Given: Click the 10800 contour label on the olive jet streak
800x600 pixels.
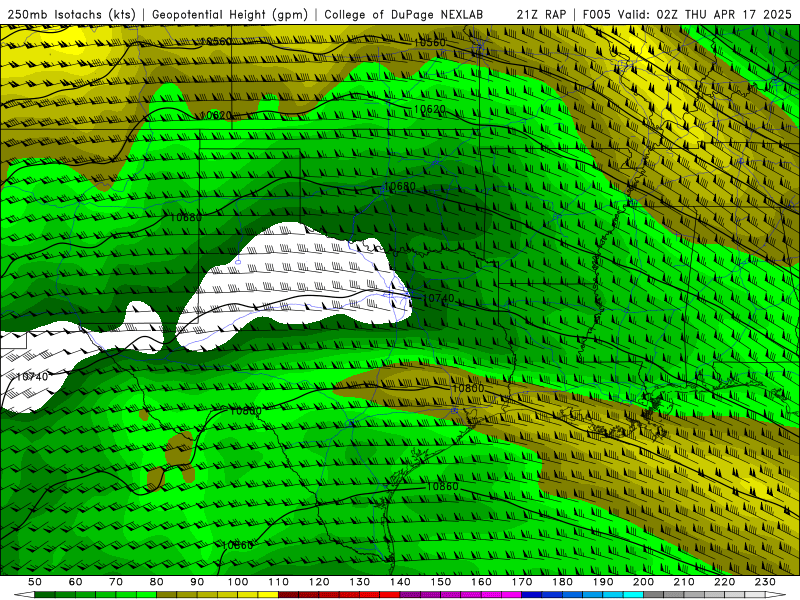Looking at the screenshot, I should point(468,388).
